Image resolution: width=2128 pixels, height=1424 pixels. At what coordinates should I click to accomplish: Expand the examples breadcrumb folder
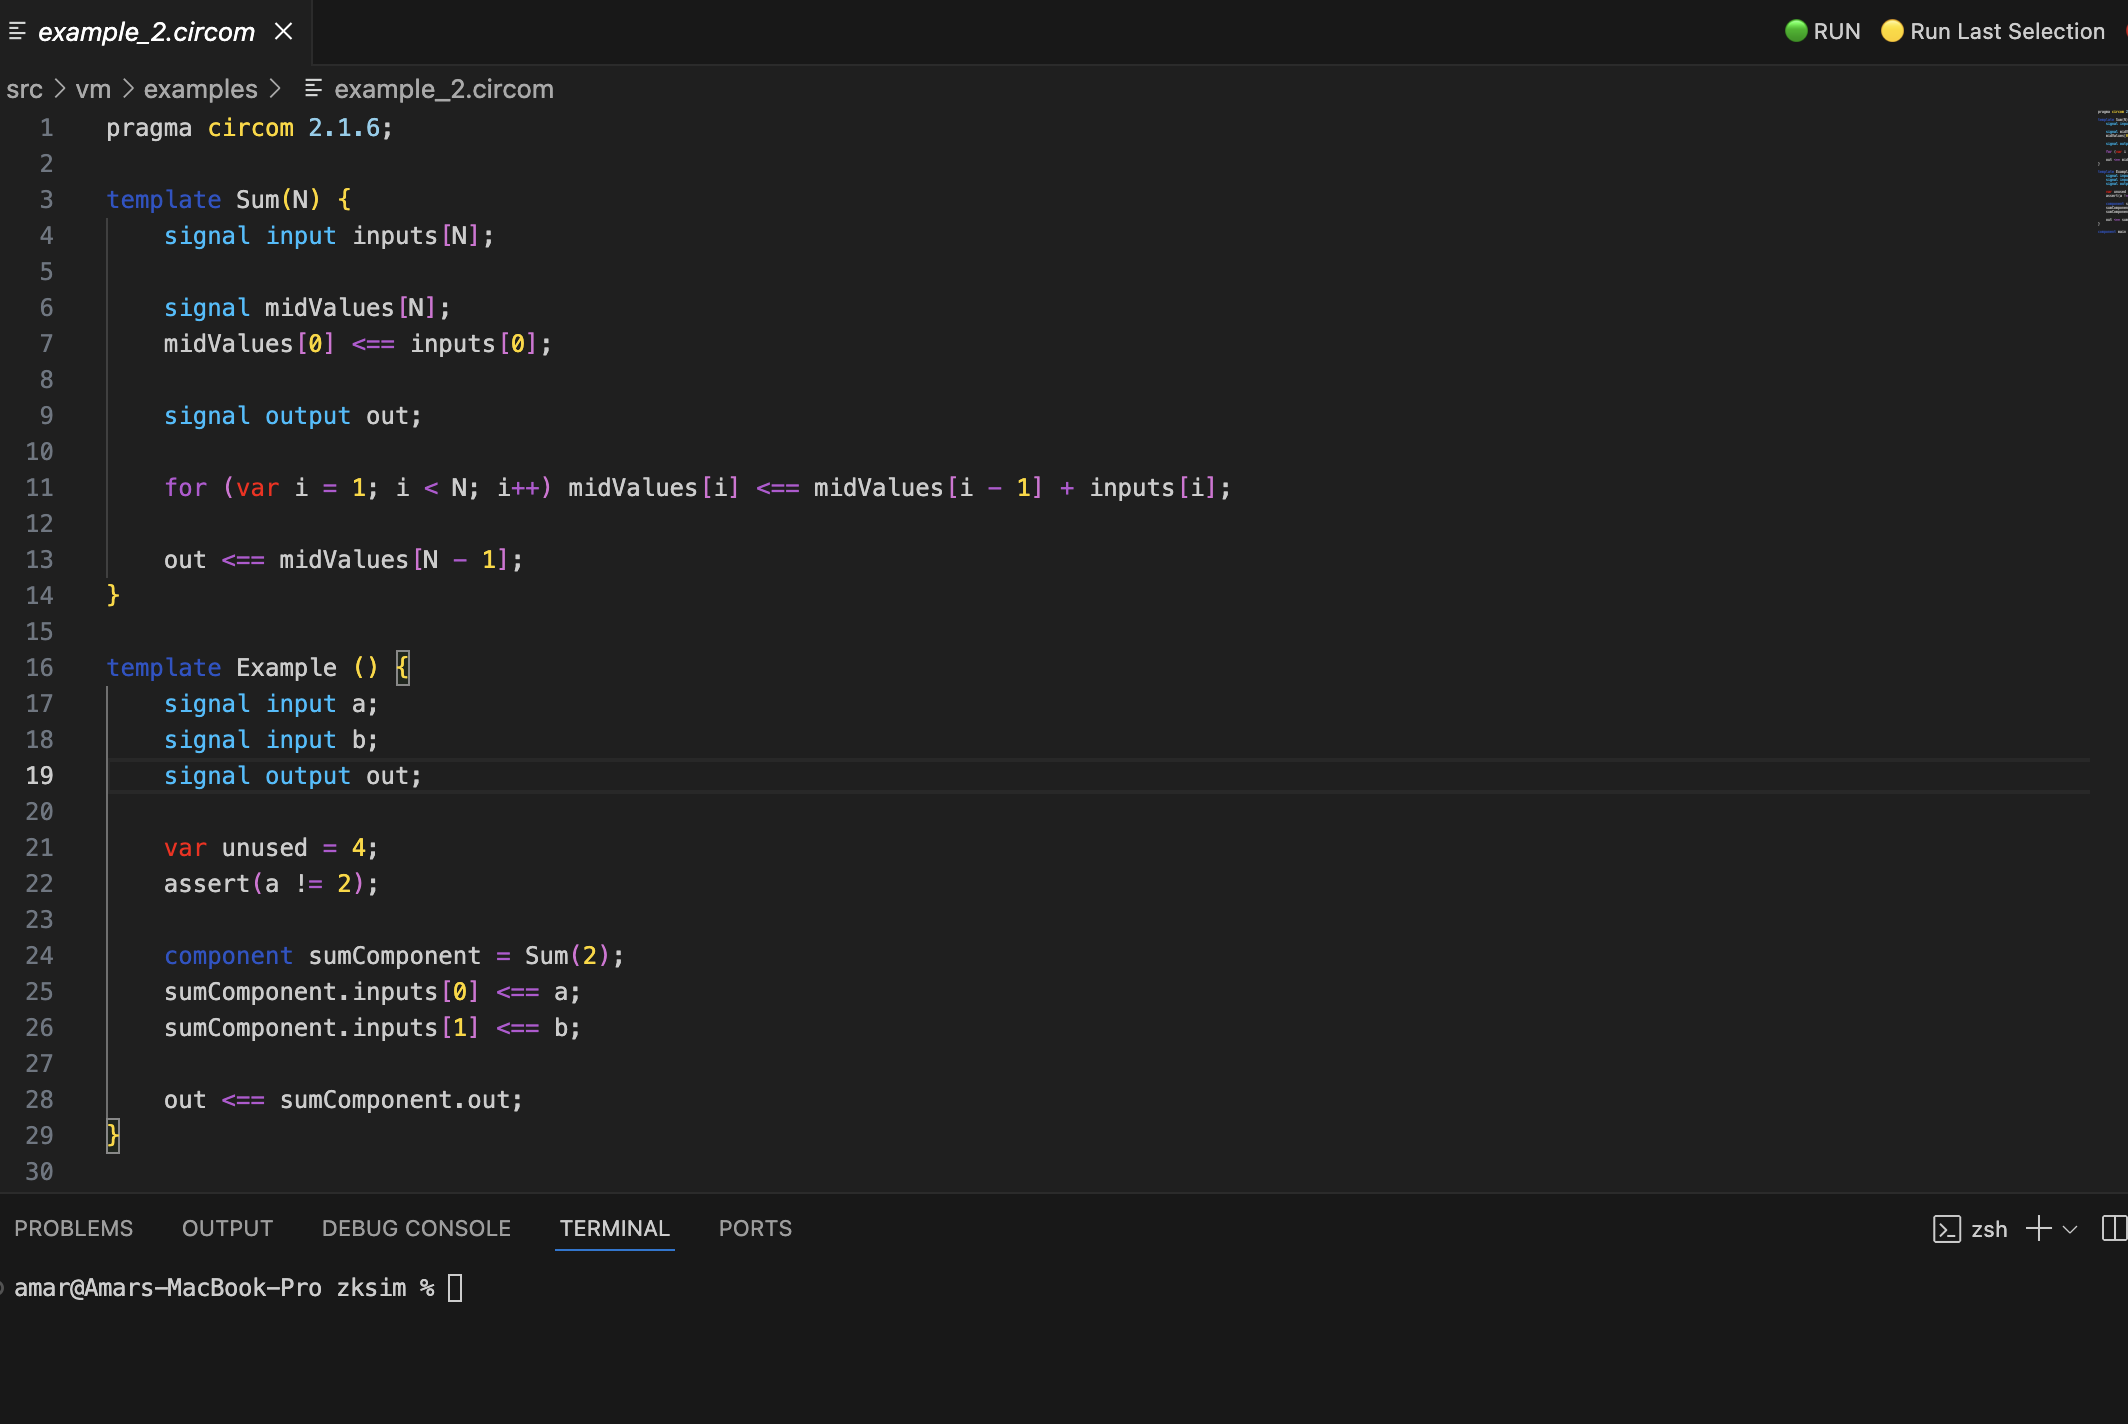click(200, 89)
